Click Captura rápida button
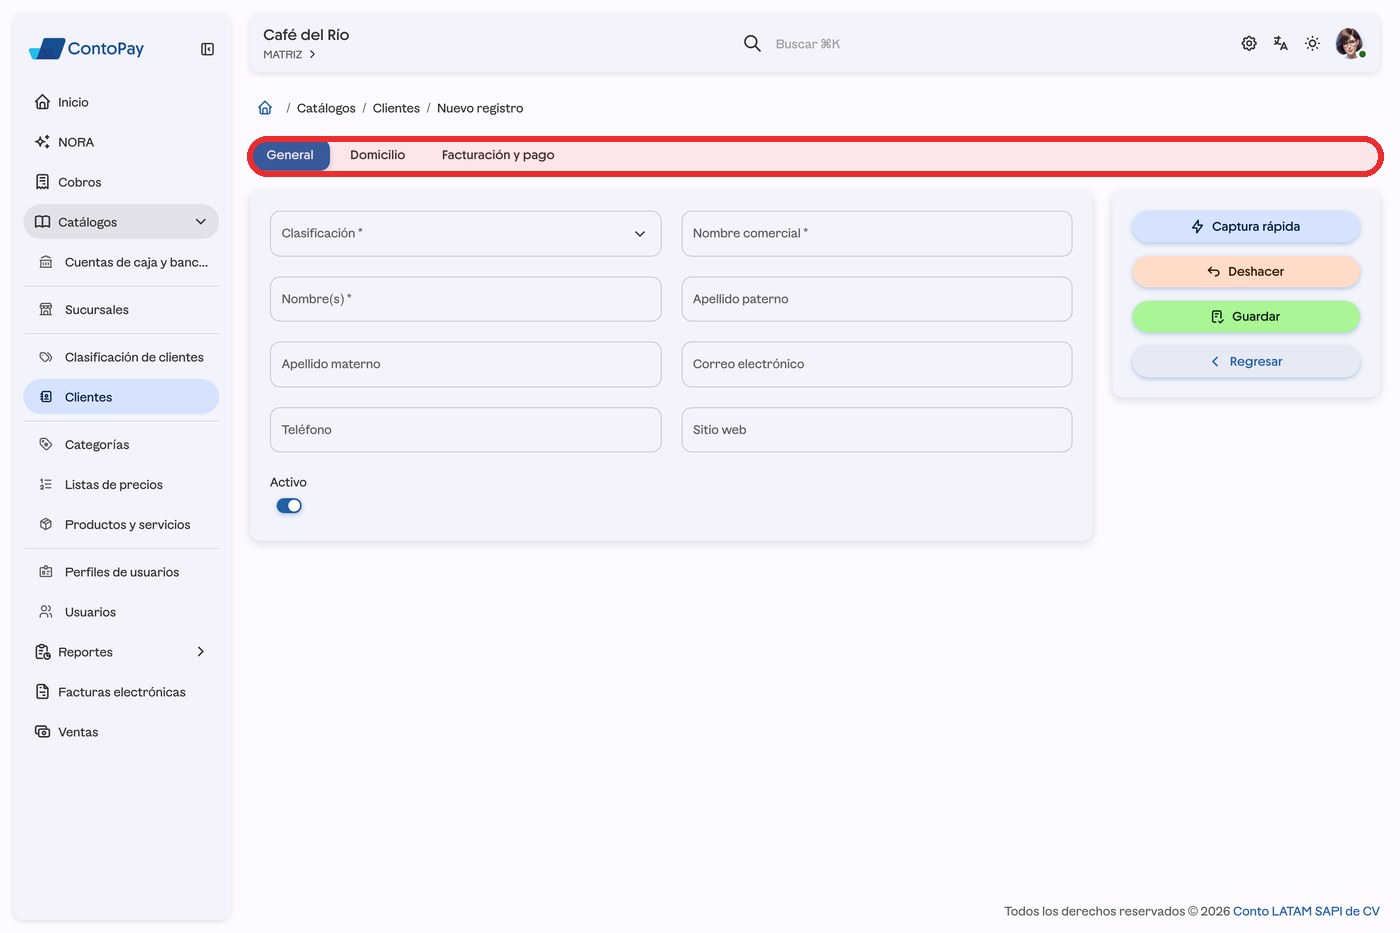This screenshot has width=1400, height=933. click(x=1246, y=227)
